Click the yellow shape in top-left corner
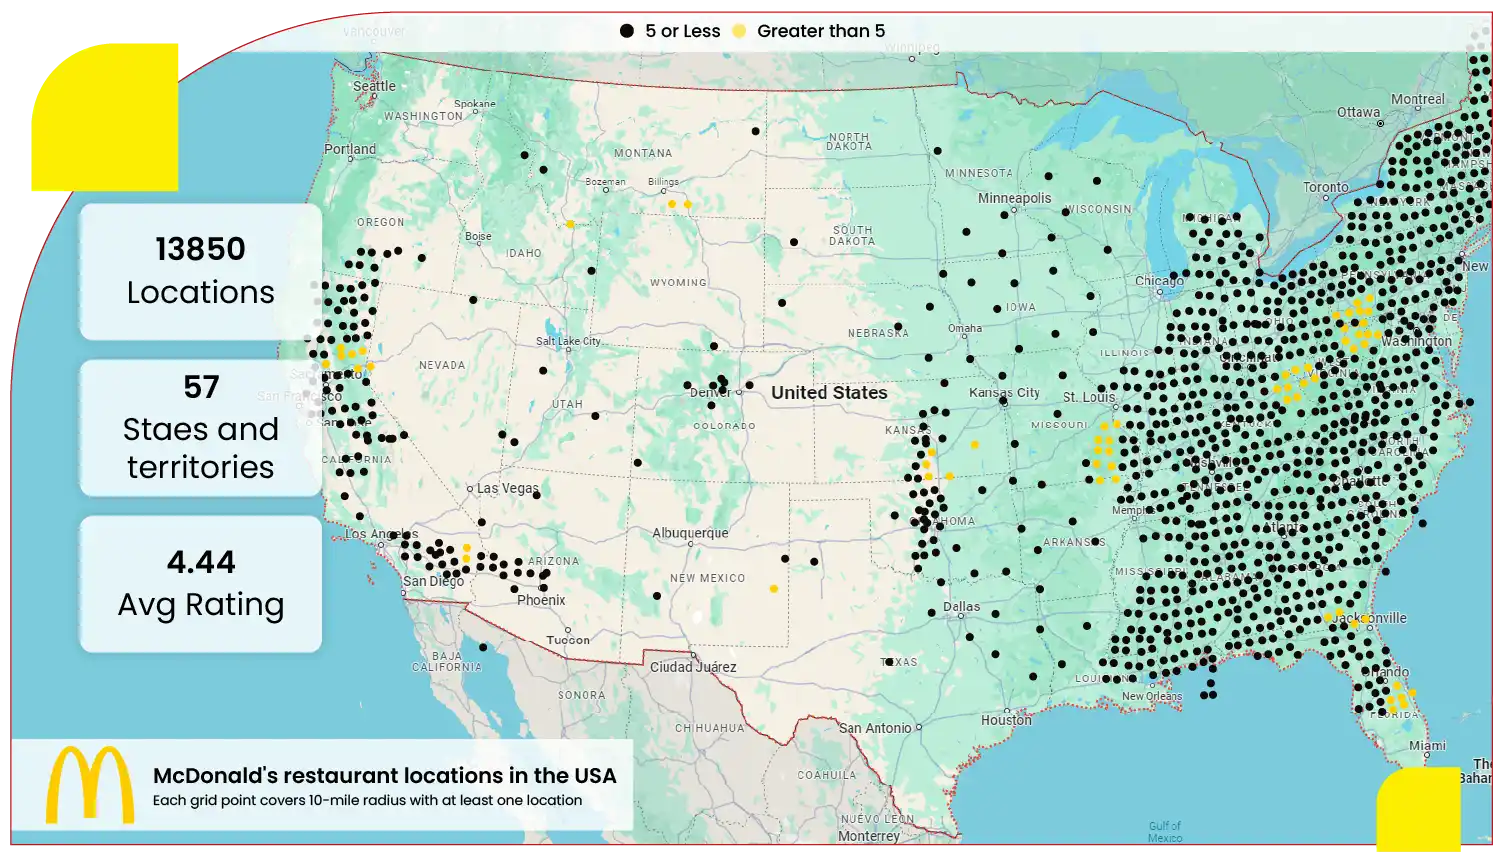Image resolution: width=1505 pixels, height=856 pixels. (104, 117)
